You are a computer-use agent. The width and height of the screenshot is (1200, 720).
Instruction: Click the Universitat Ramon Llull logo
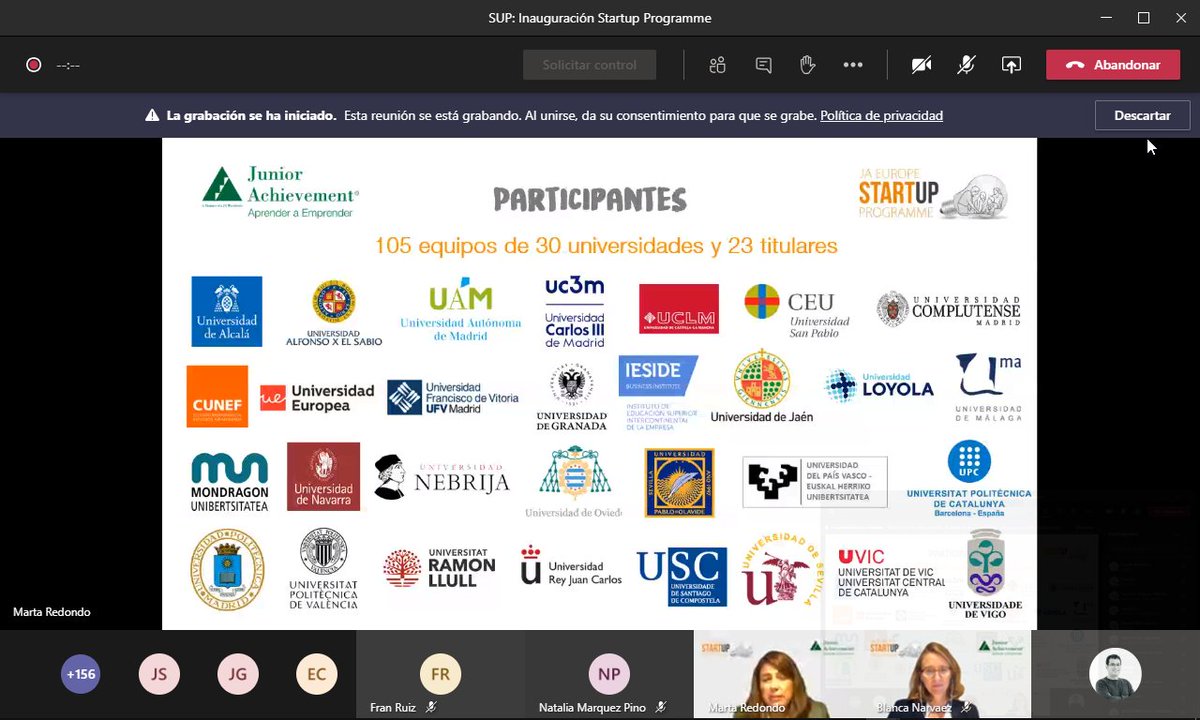click(440, 567)
